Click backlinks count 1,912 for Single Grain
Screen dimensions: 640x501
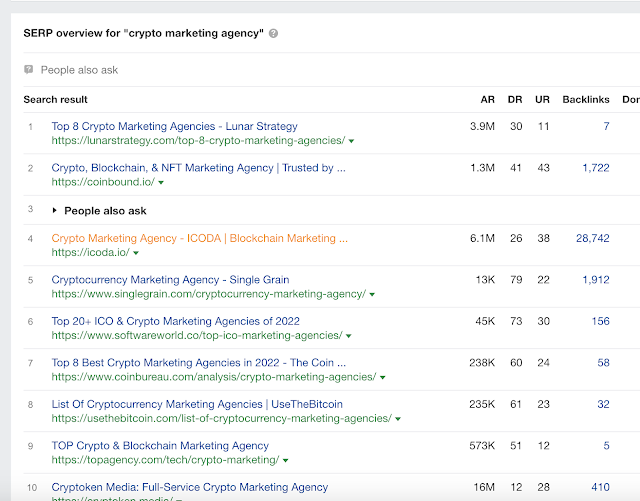[x=596, y=280]
